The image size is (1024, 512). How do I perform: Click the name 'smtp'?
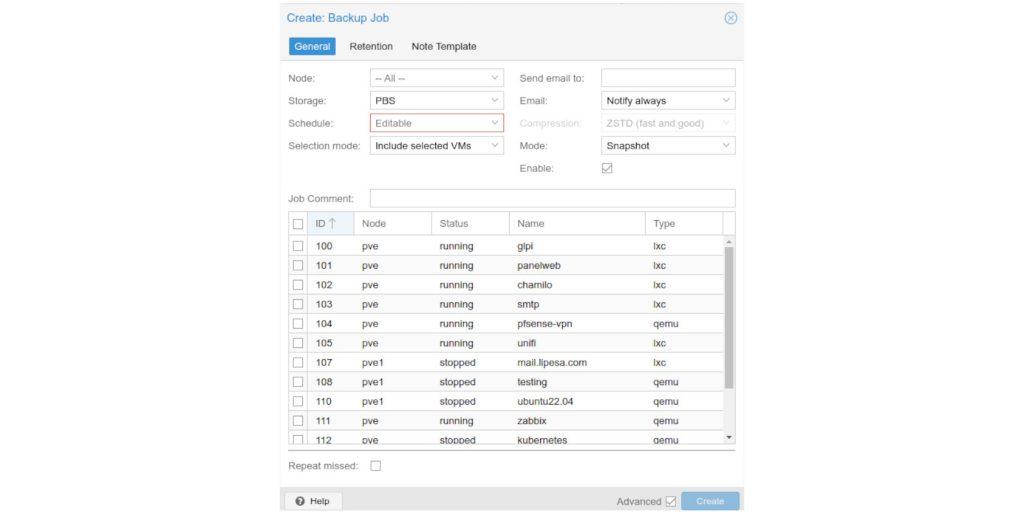(x=528, y=304)
